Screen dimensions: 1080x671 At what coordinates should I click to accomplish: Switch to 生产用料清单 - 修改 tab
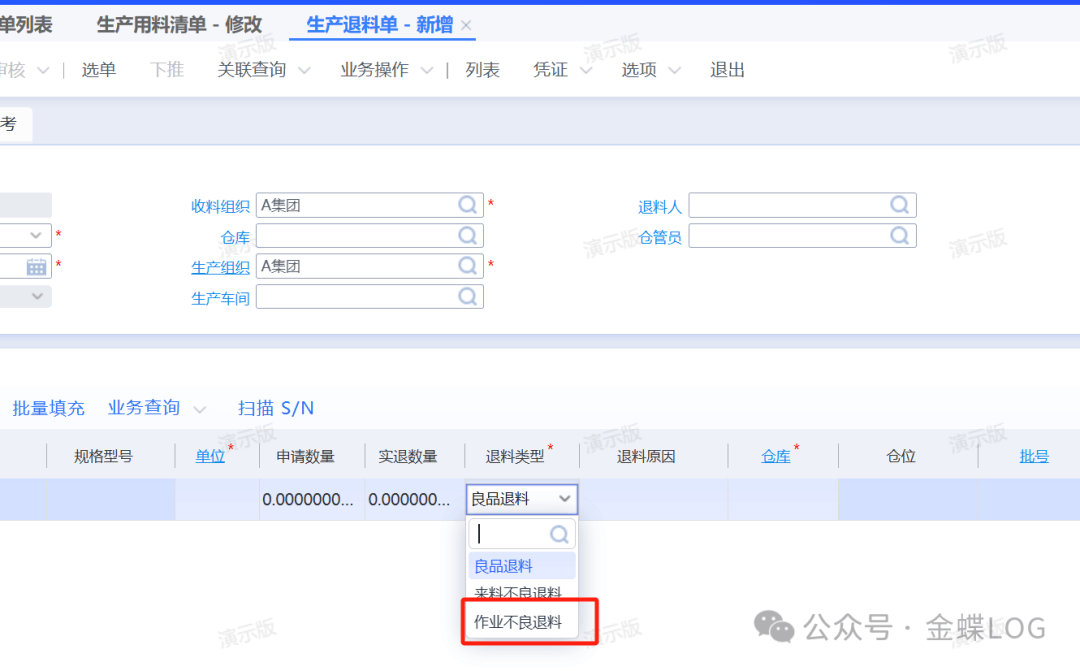[179, 25]
